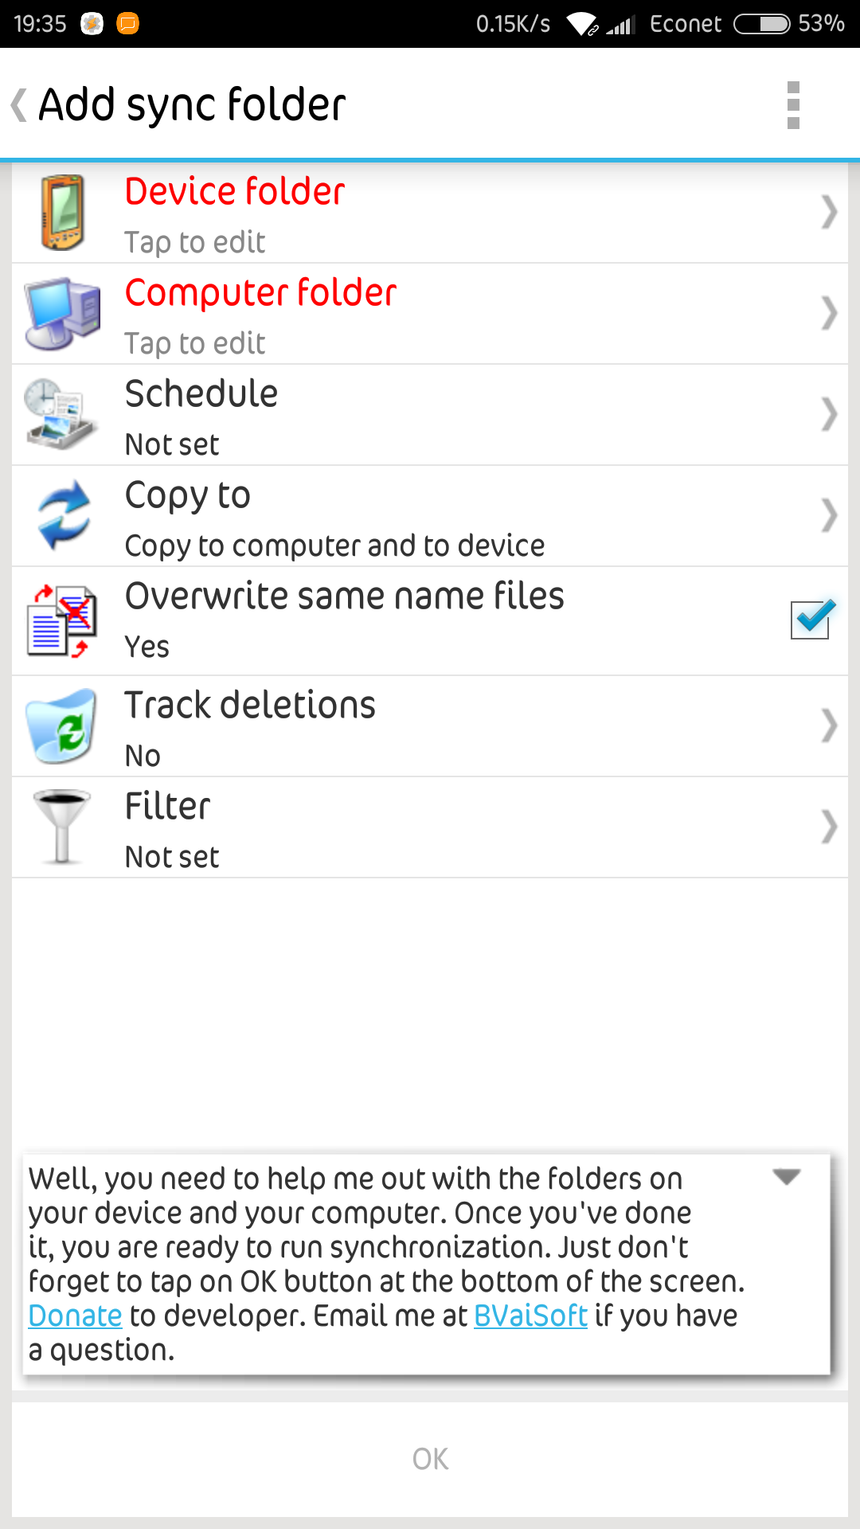Go back using the title arrow
Image resolution: width=860 pixels, height=1529 pixels.
(19, 105)
